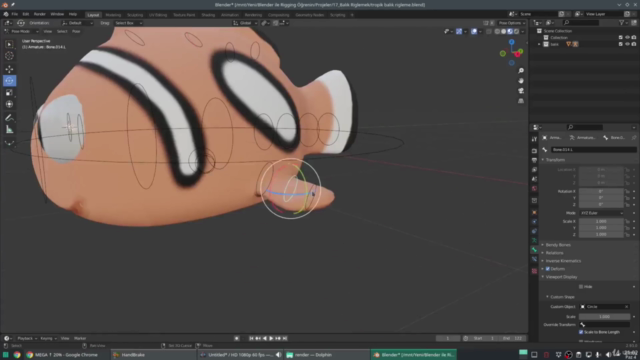Toggle Scale to Bone Length checkbox
The image size is (640, 360).
(581, 332)
